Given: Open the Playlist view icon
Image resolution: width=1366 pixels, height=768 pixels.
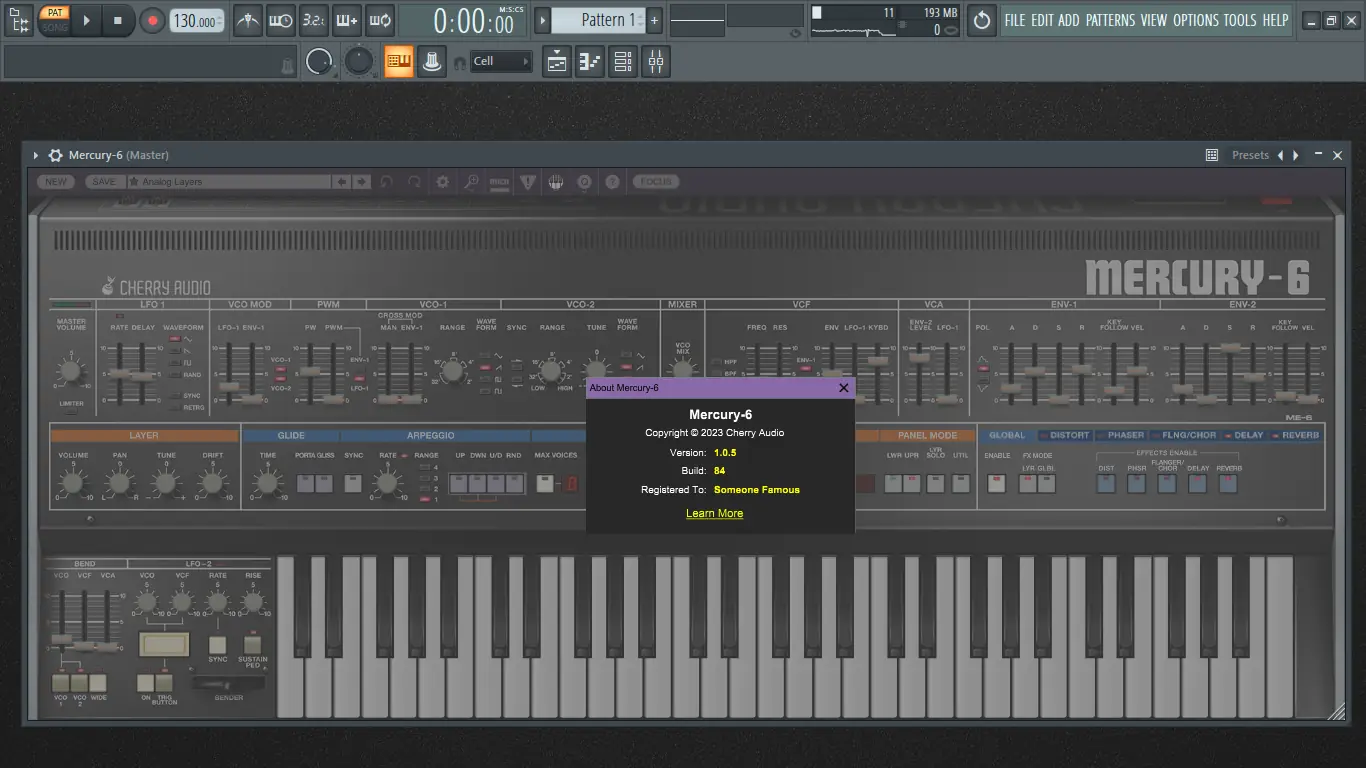Looking at the screenshot, I should [x=557, y=62].
